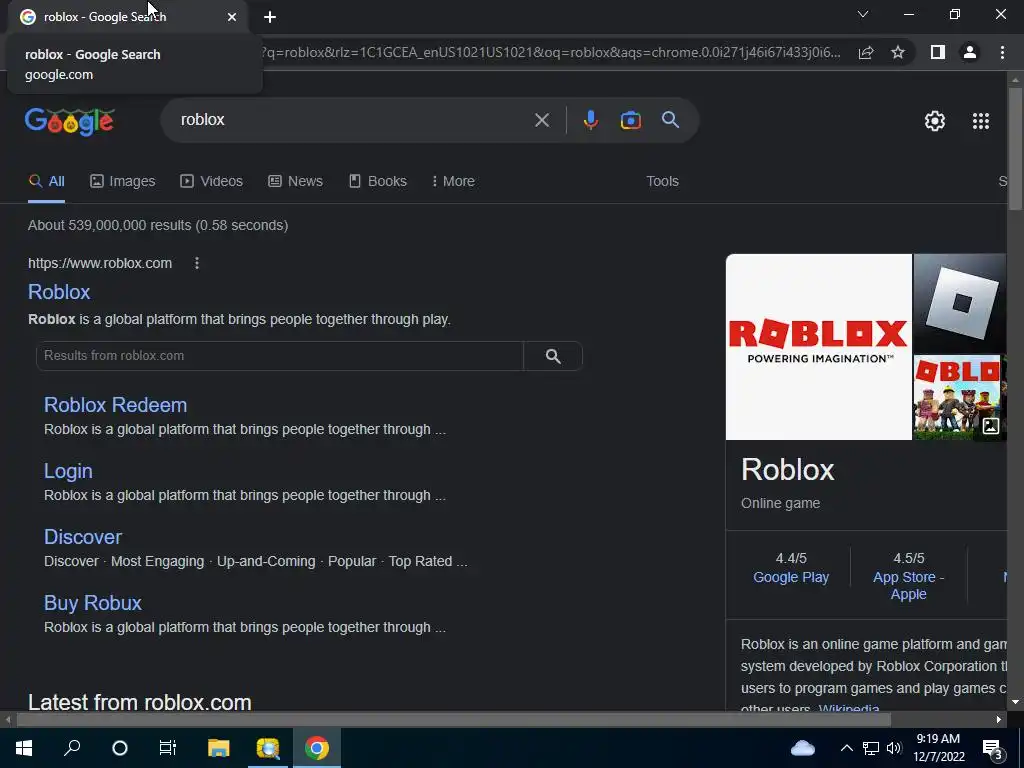Click the horizontal scrollbar thumb
This screenshot has height=768, width=1024.
click(x=453, y=720)
